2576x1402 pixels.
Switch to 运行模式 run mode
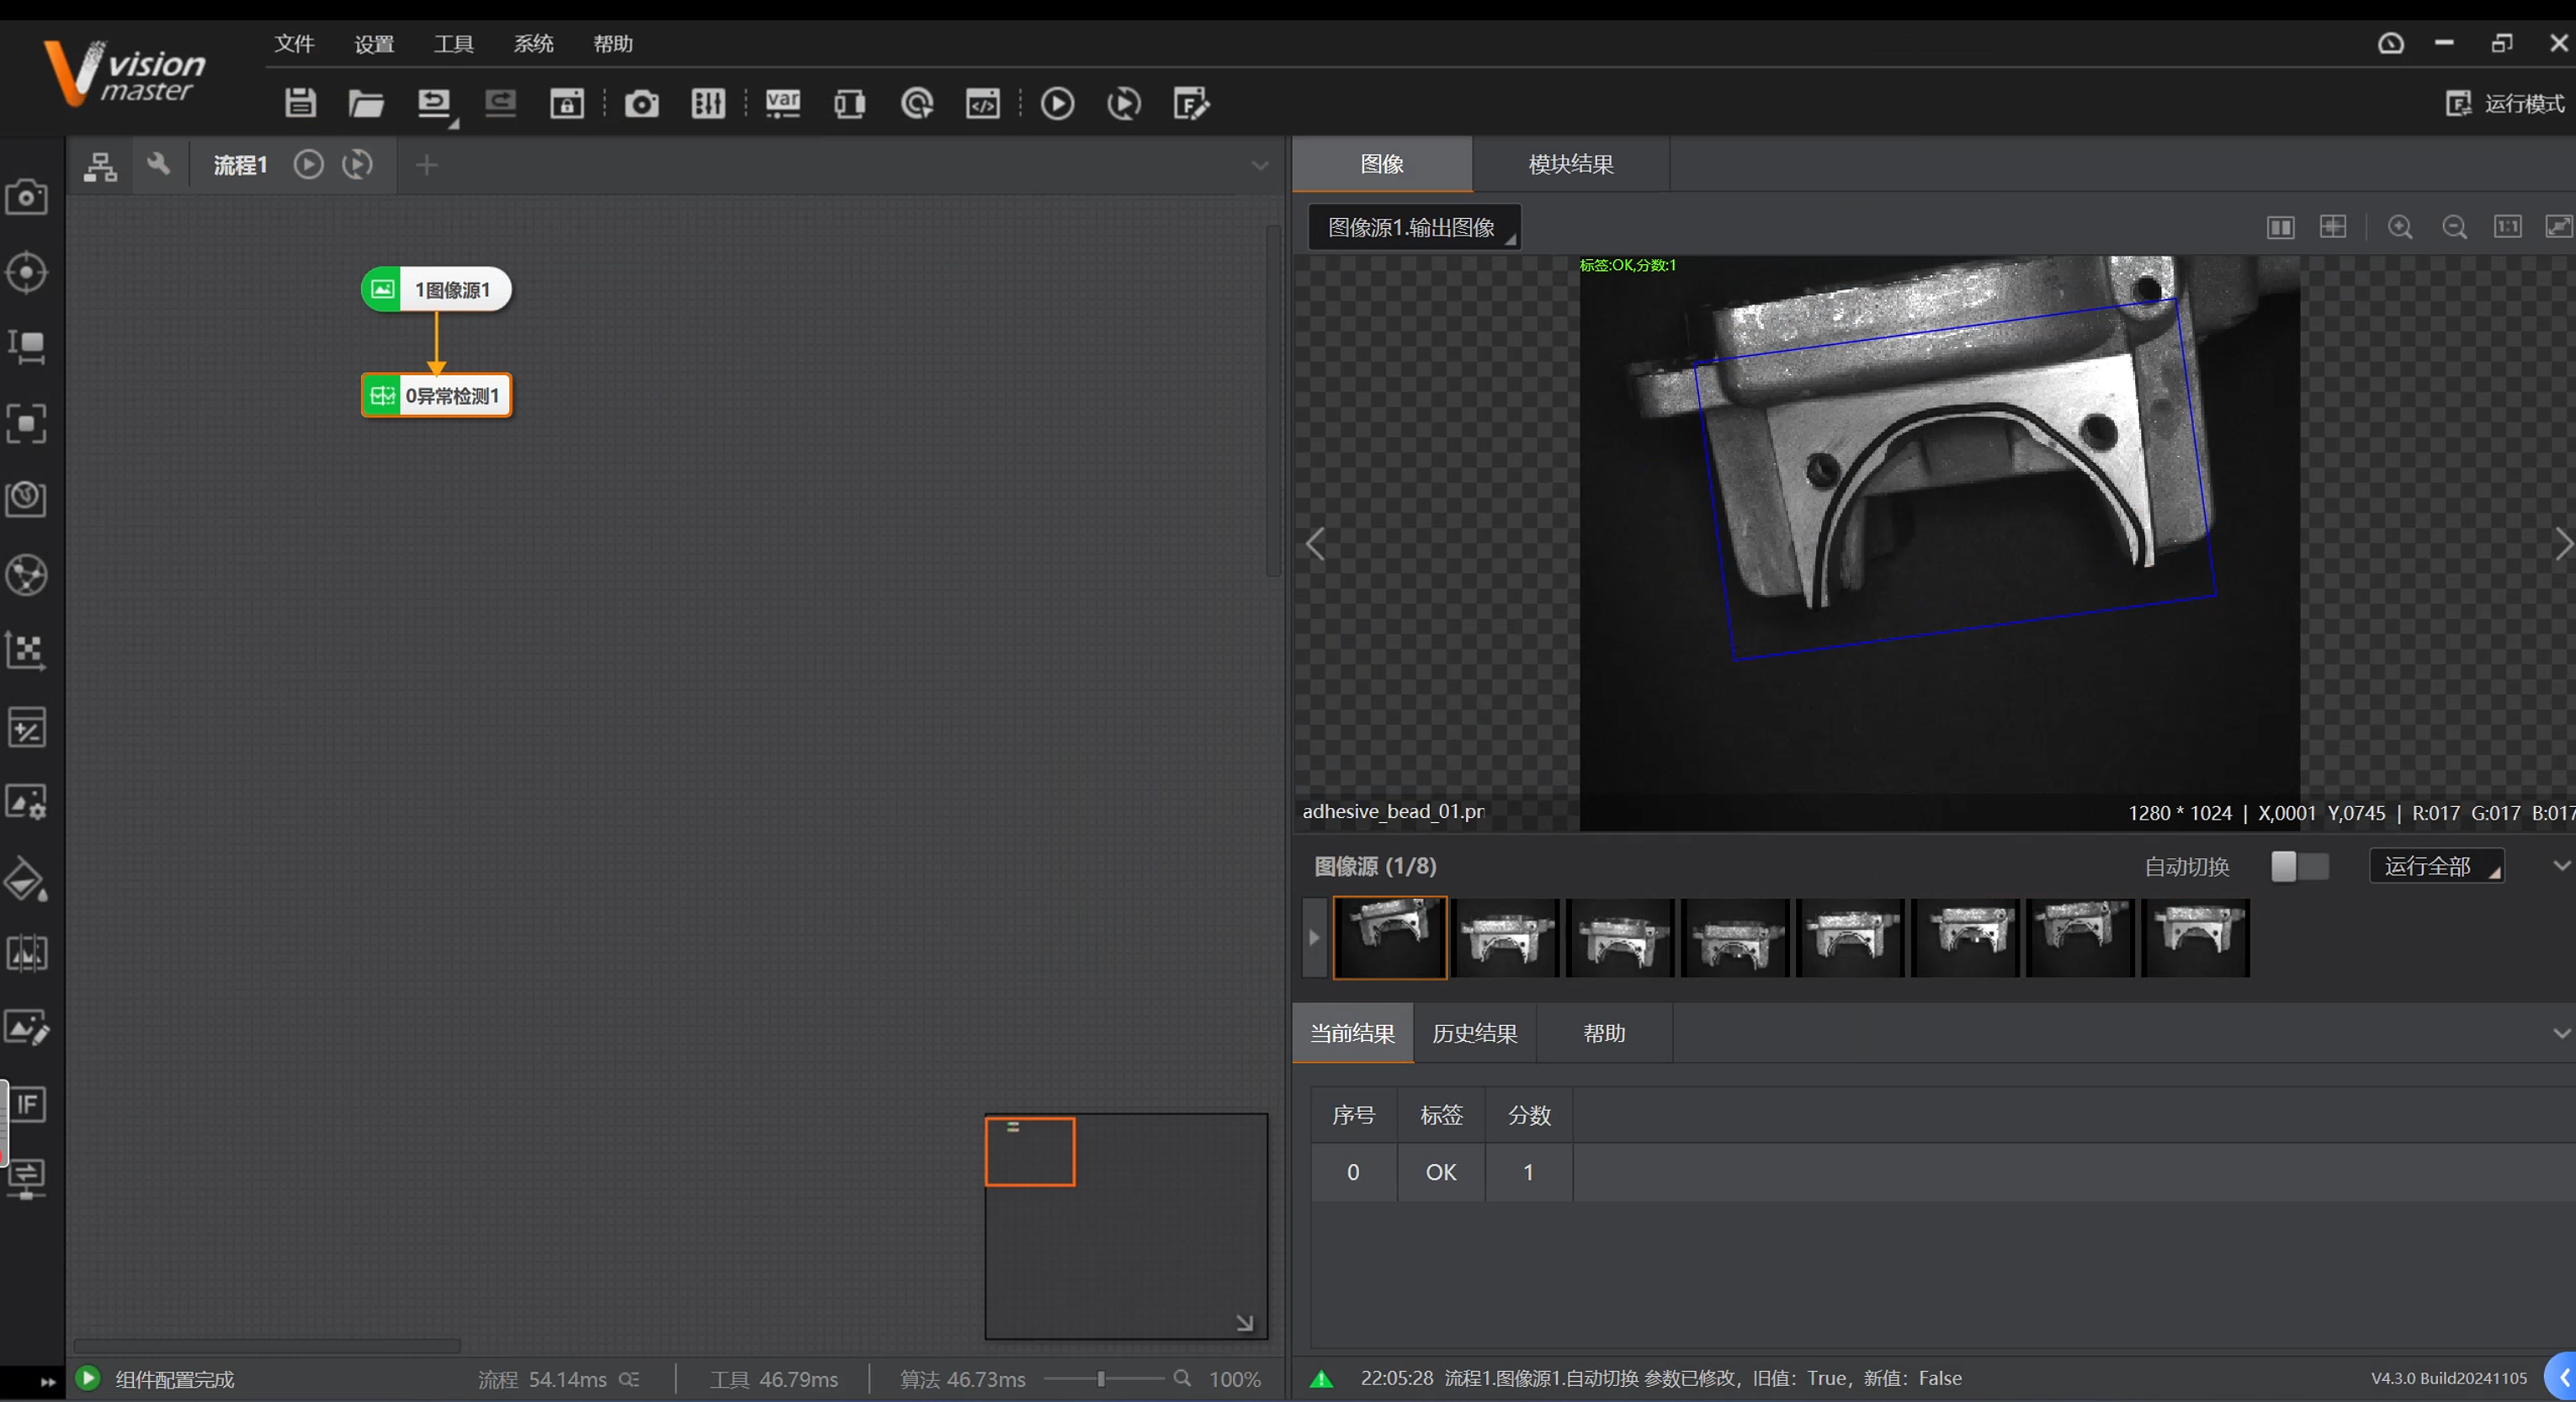pyautogui.click(x=2506, y=103)
